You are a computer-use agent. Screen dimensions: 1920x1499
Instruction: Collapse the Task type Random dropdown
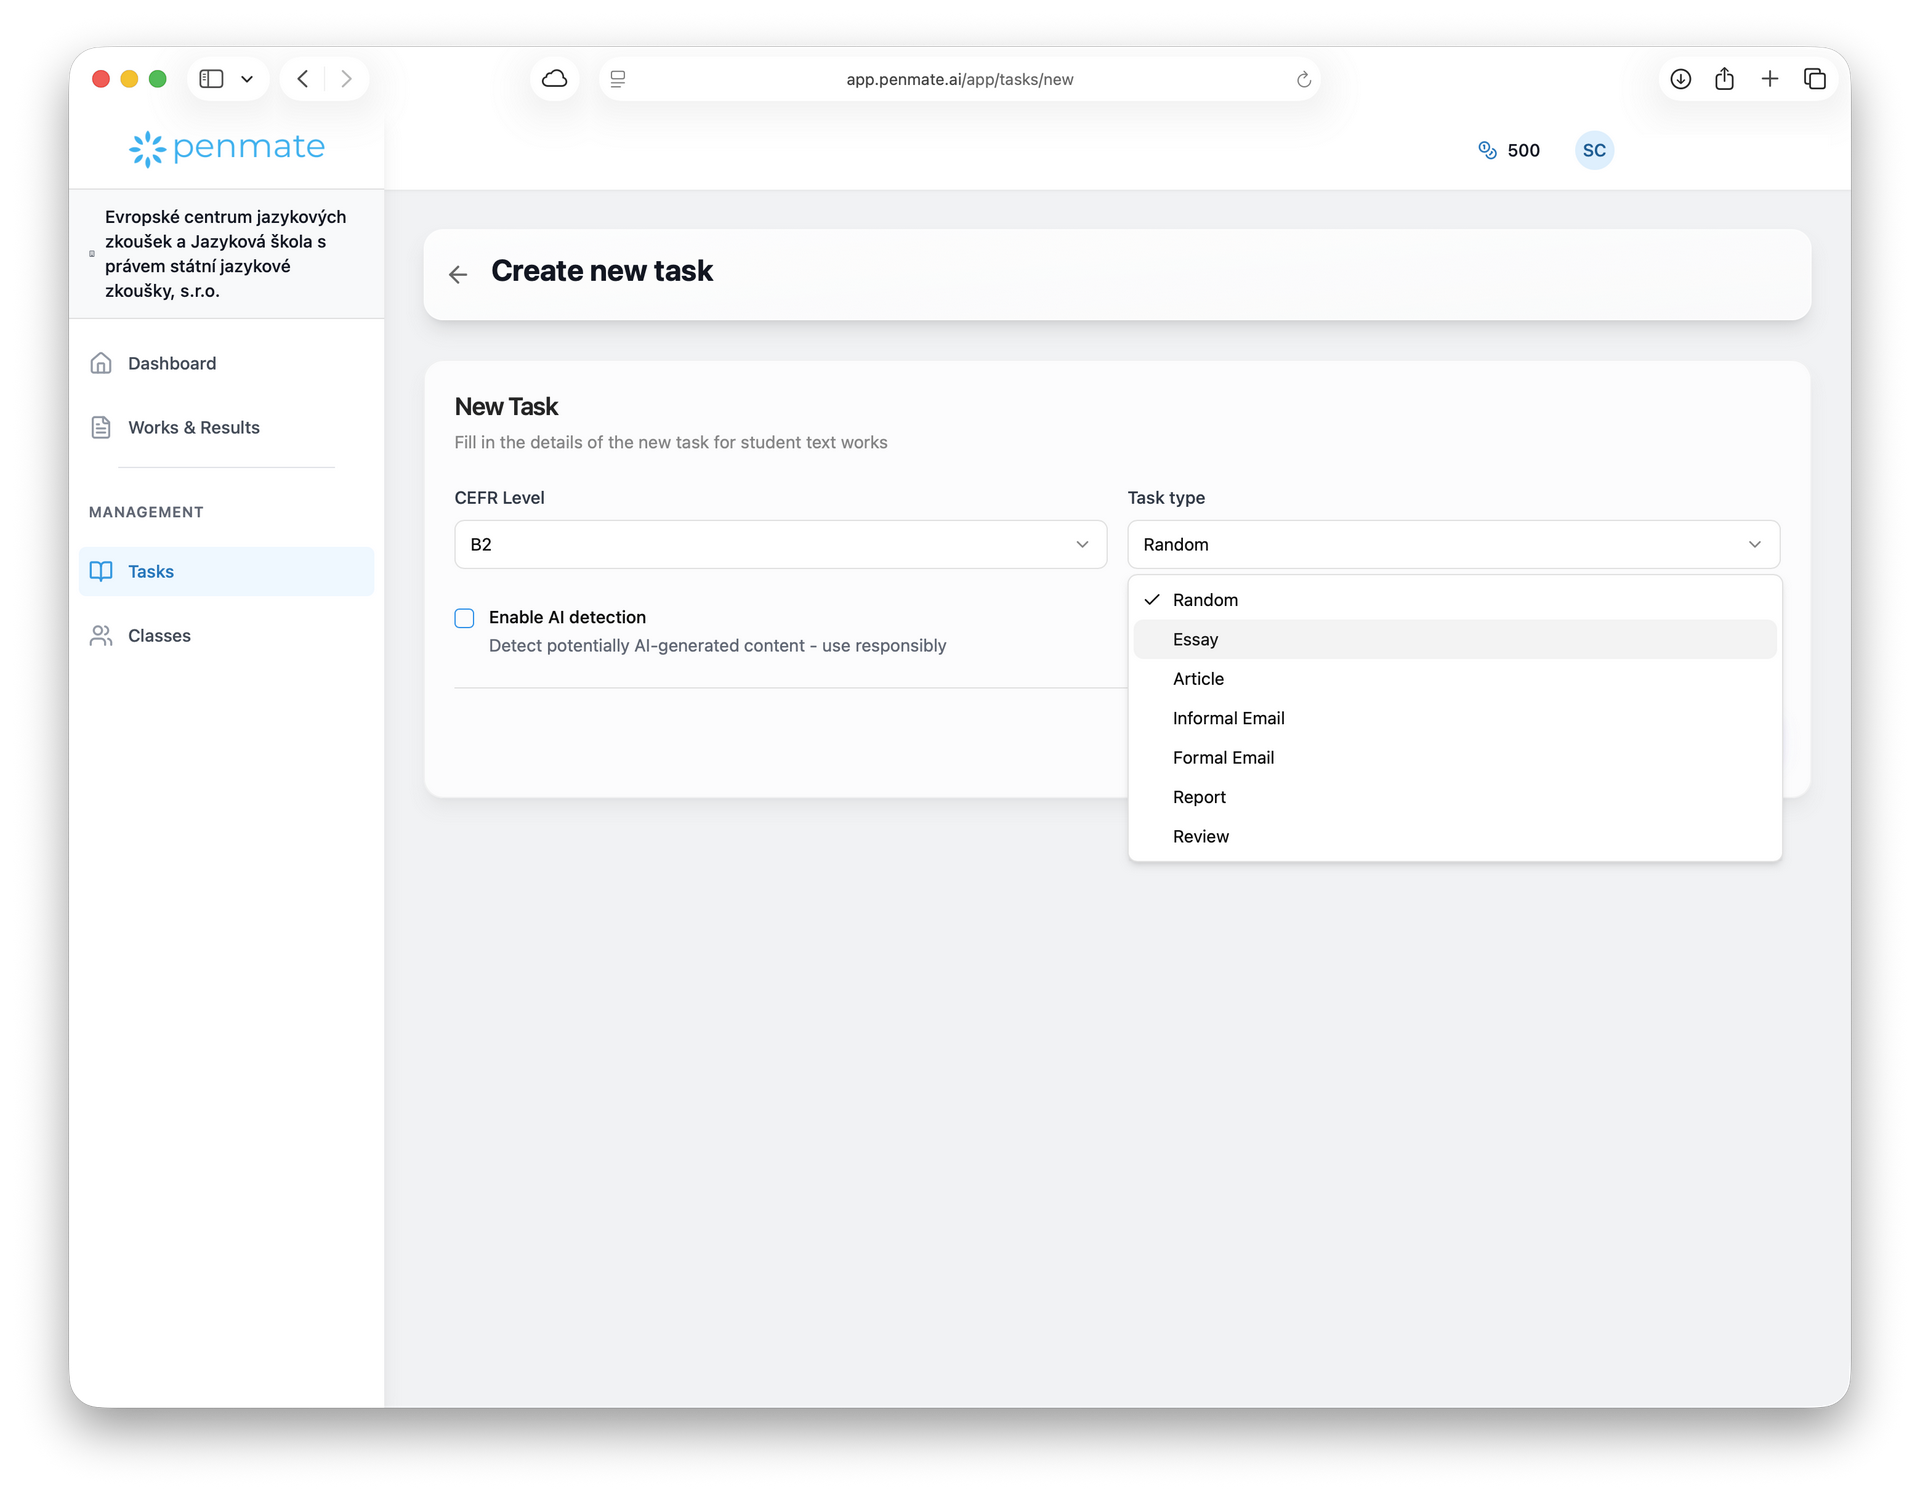coord(1453,544)
